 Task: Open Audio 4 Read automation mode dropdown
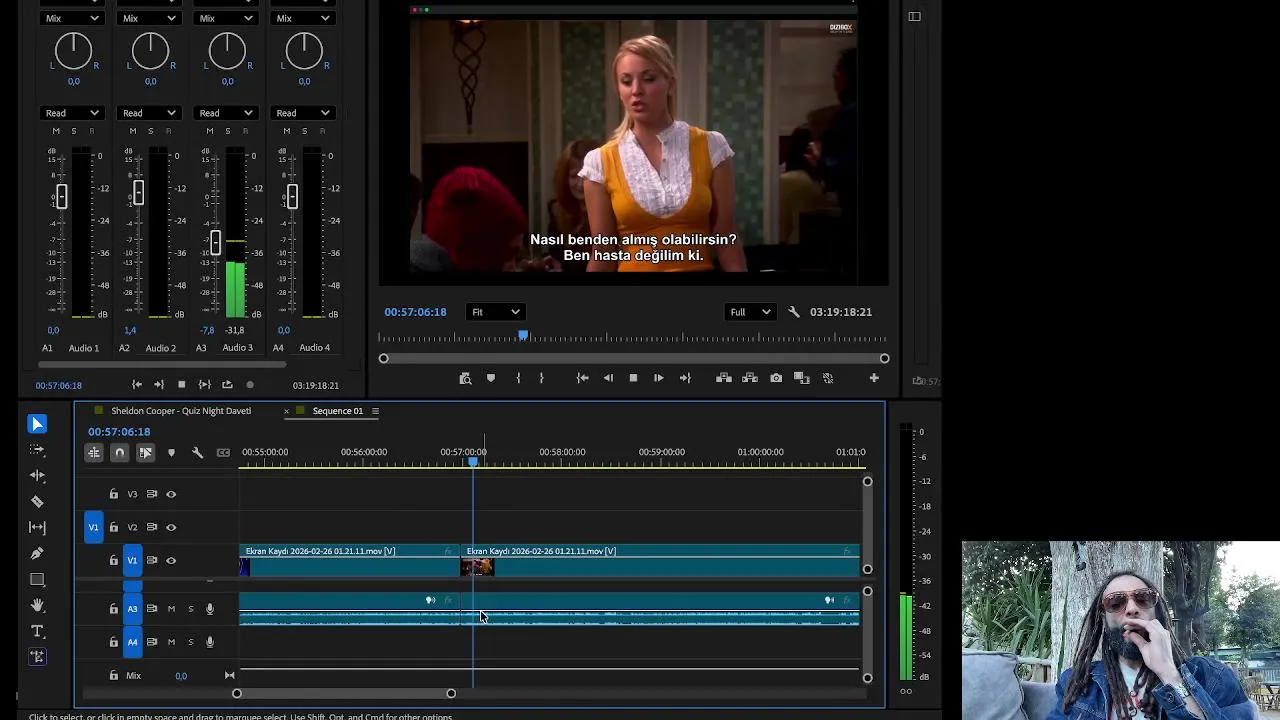pyautogui.click(x=303, y=113)
